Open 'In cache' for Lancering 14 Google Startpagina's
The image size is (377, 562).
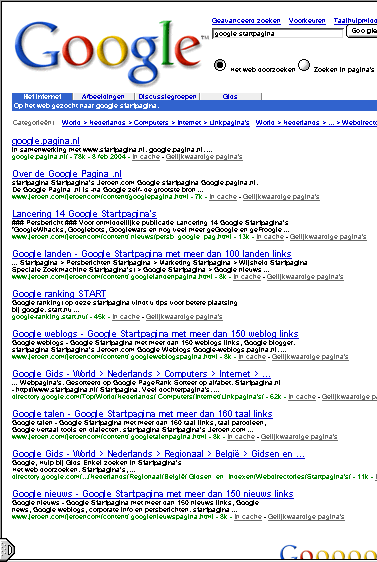click(270, 237)
